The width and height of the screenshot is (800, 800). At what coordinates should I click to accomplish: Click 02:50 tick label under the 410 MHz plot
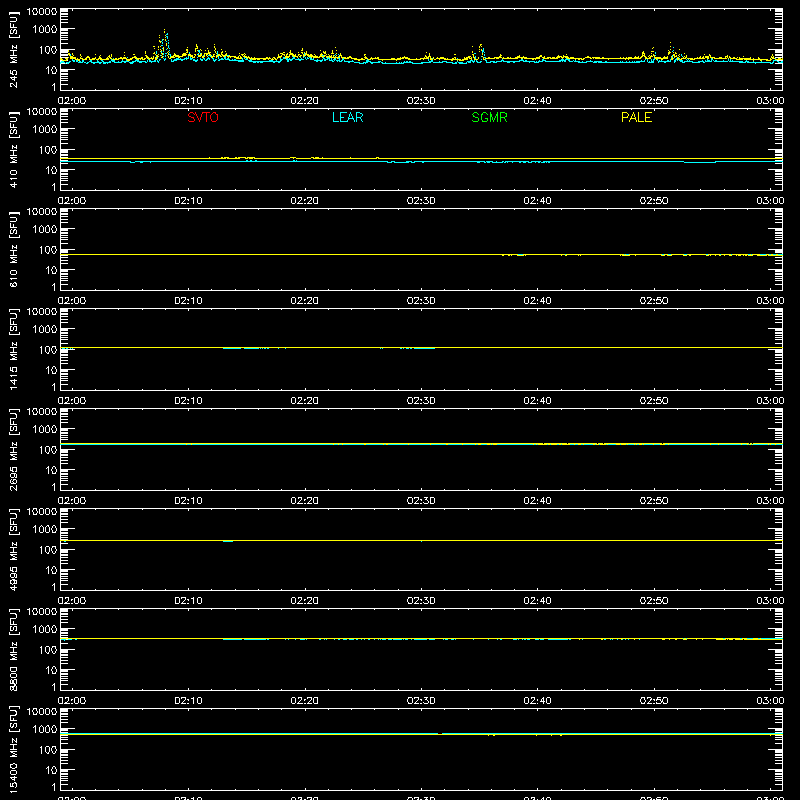click(654, 201)
